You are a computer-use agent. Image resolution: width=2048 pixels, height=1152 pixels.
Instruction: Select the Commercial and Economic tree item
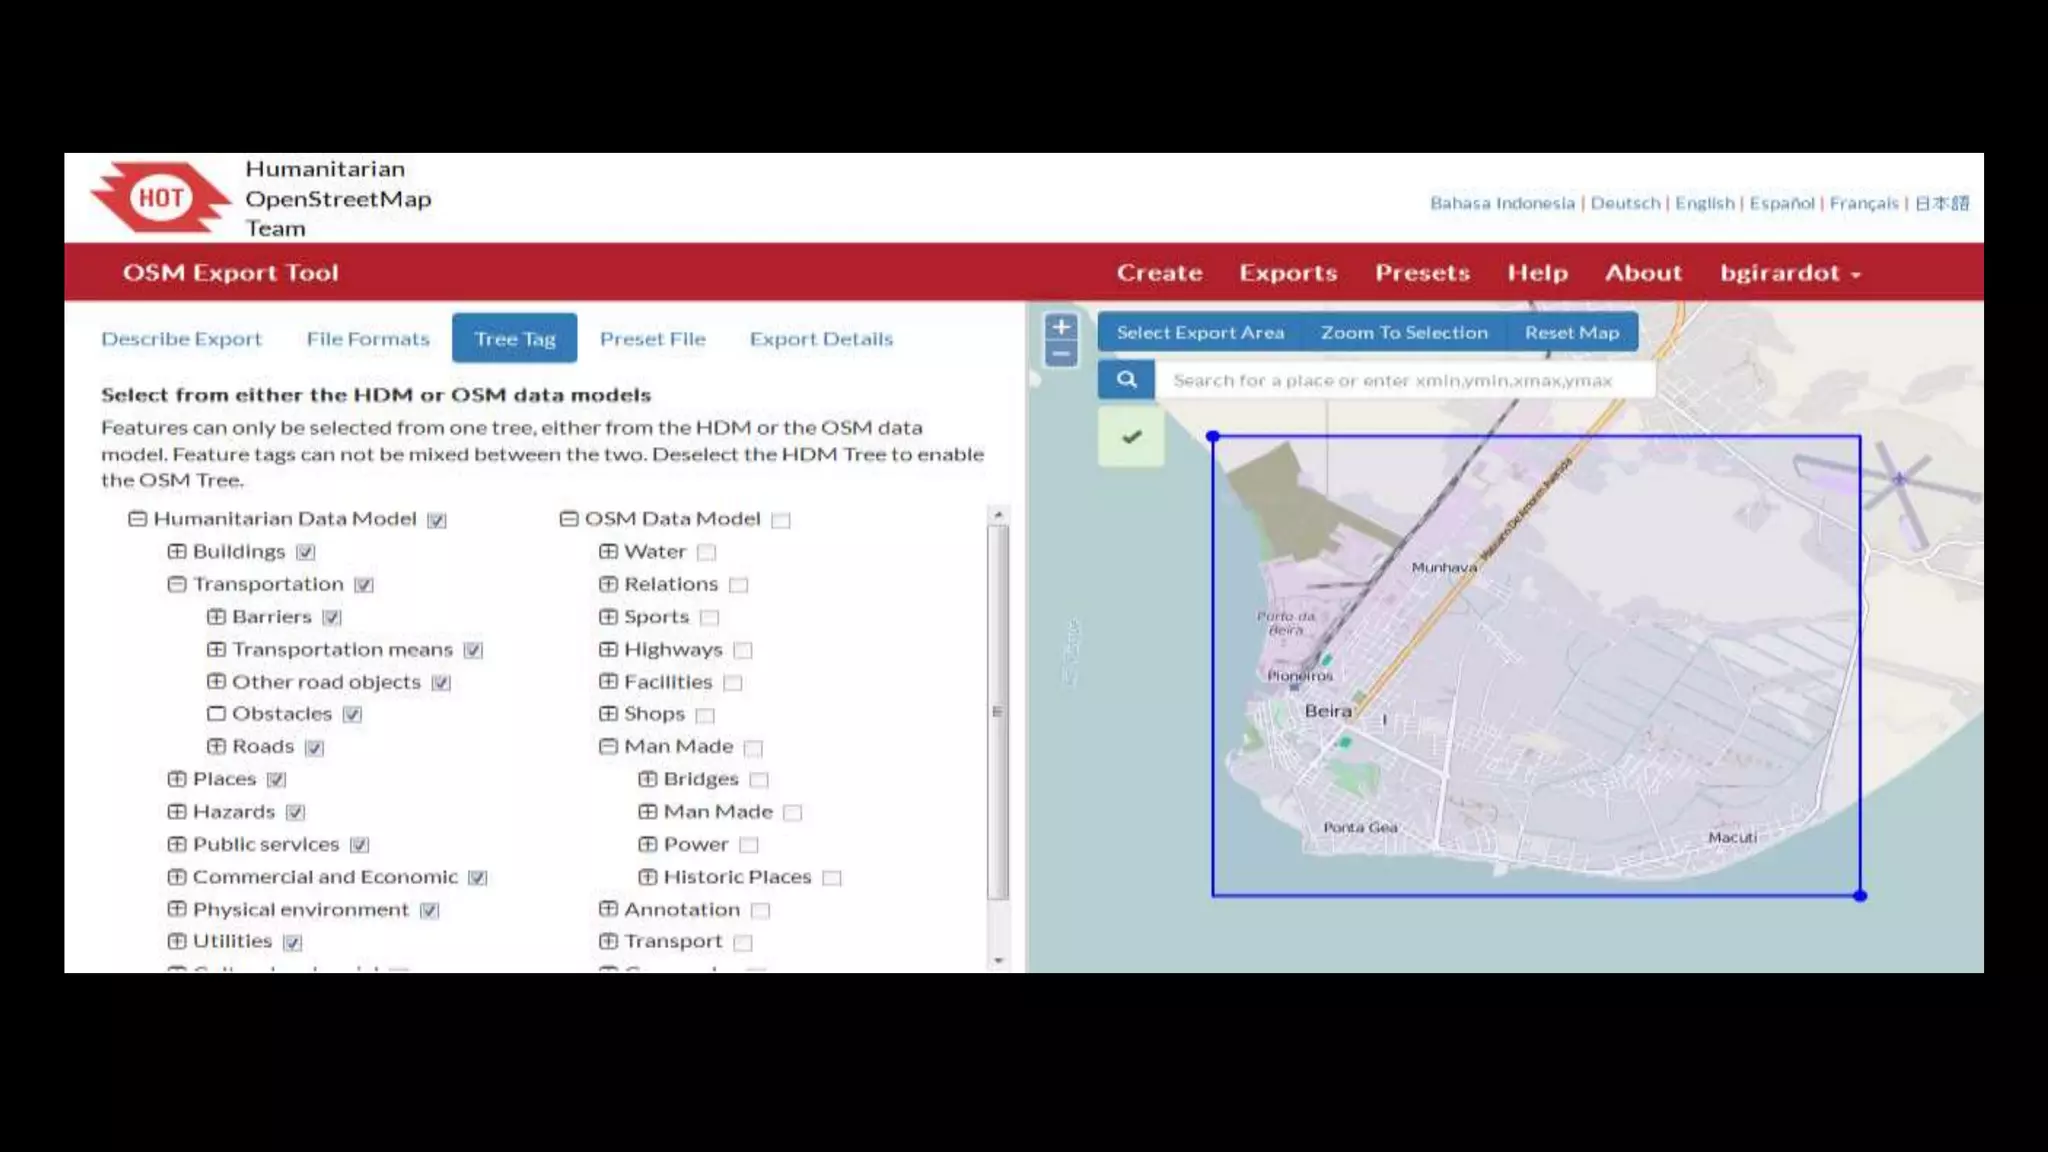pyautogui.click(x=325, y=877)
